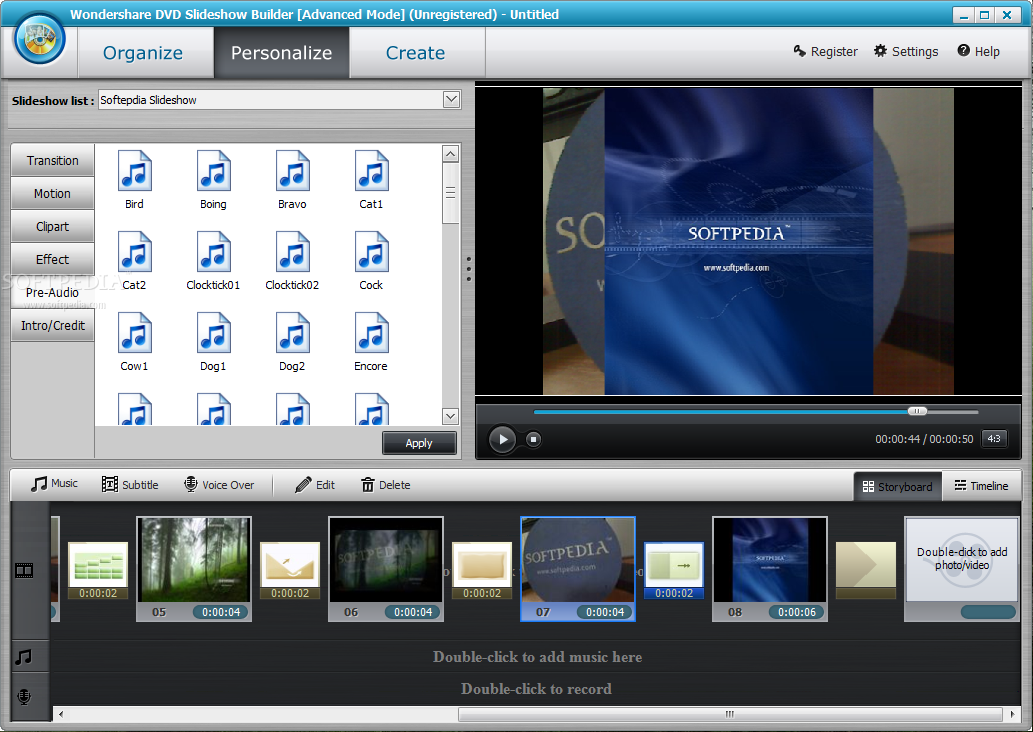Image resolution: width=1033 pixels, height=732 pixels.
Task: Switch to Storyboard view
Action: tap(897, 486)
